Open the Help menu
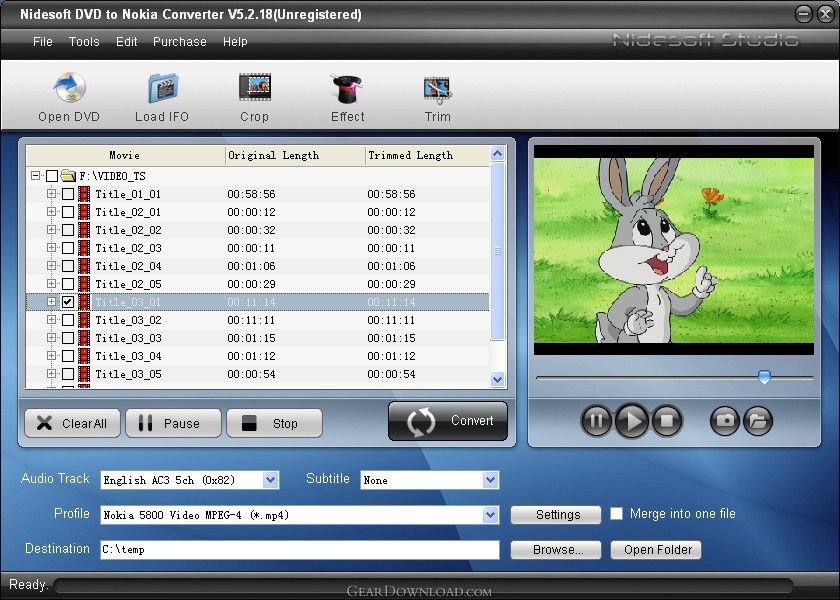The height and width of the screenshot is (600, 840). (235, 42)
